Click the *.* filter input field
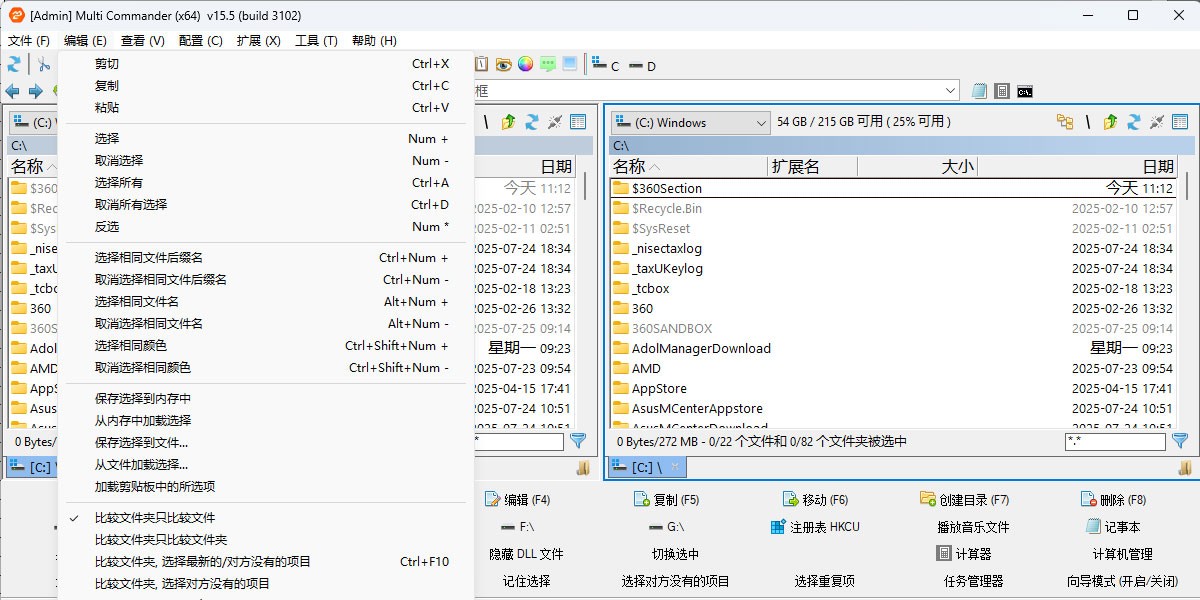1200x600 pixels. [x=1115, y=441]
